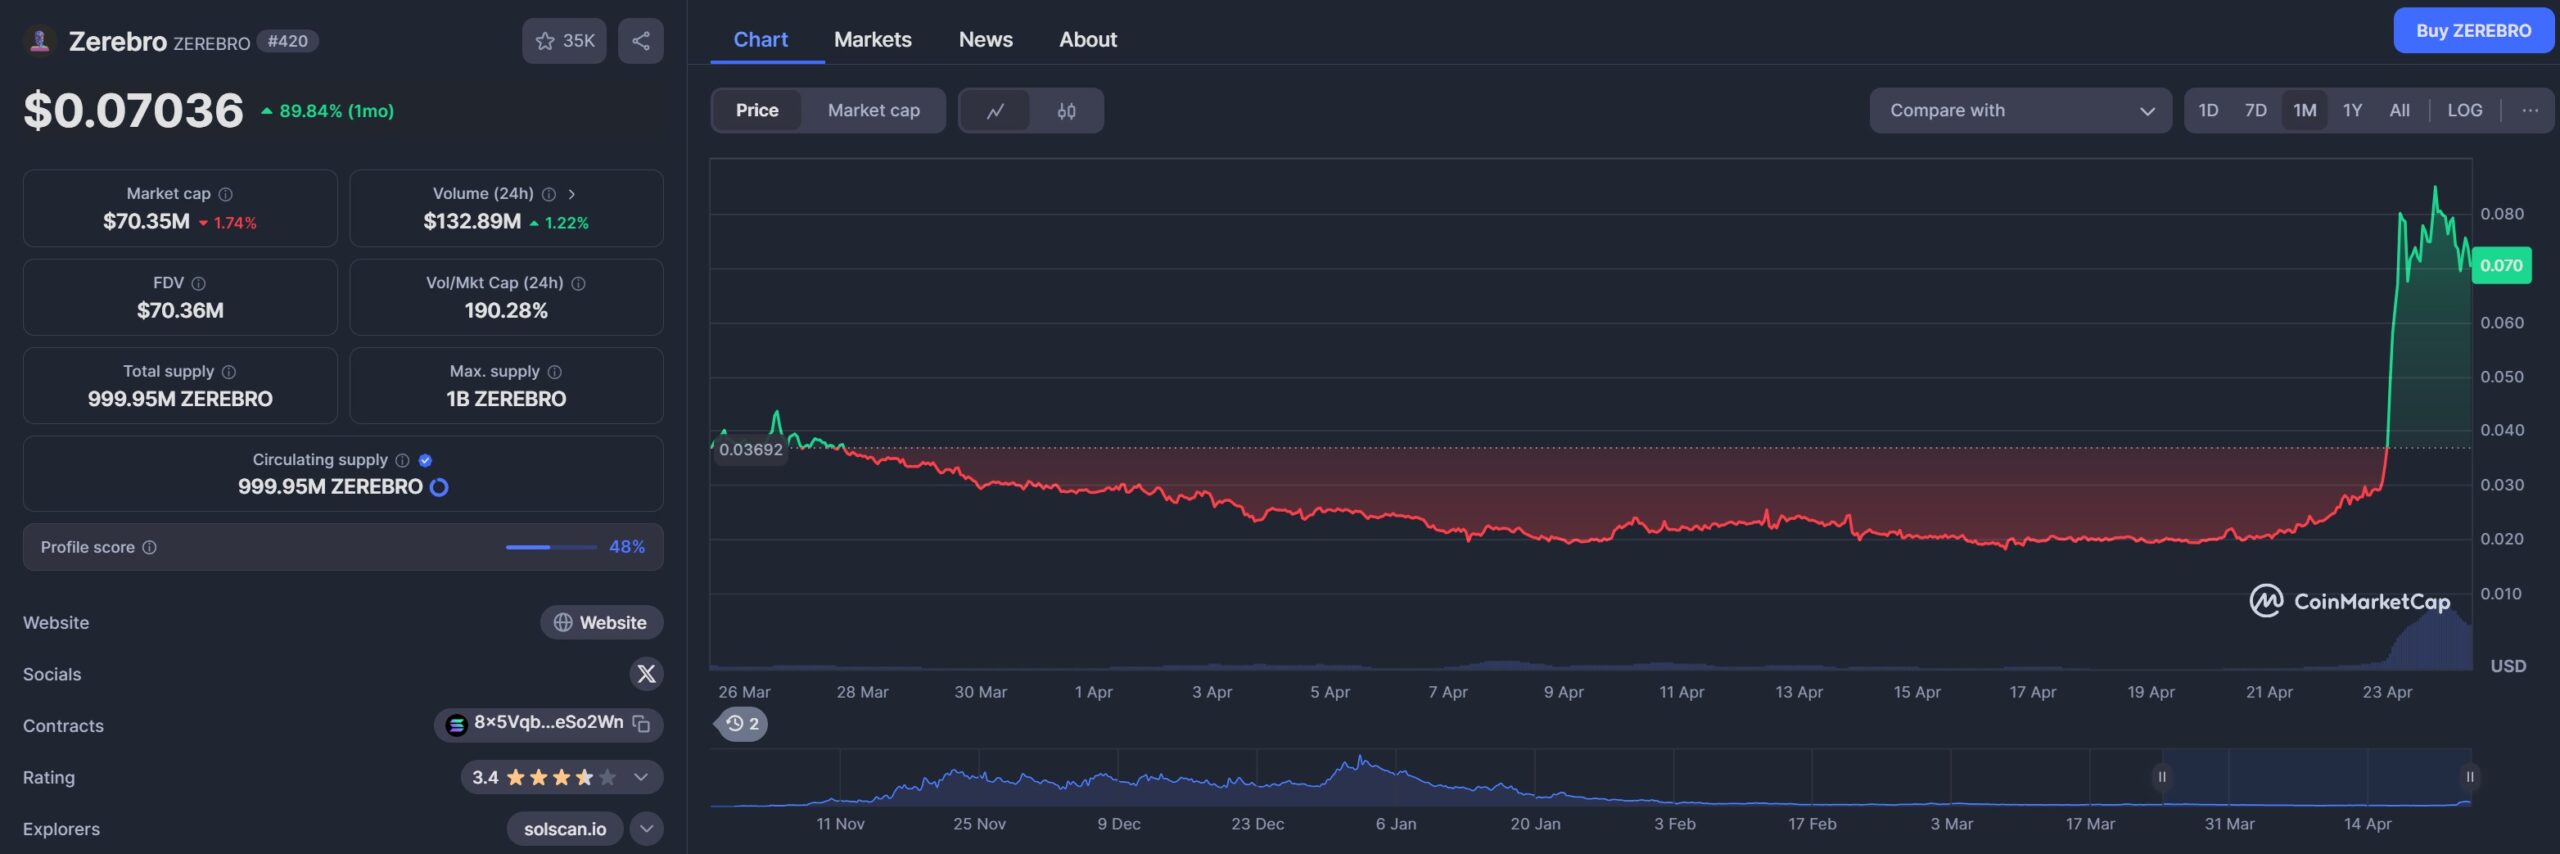Viewport: 2560px width, 854px height.
Task: Click circulating supply progress ring icon
Action: pos(439,487)
